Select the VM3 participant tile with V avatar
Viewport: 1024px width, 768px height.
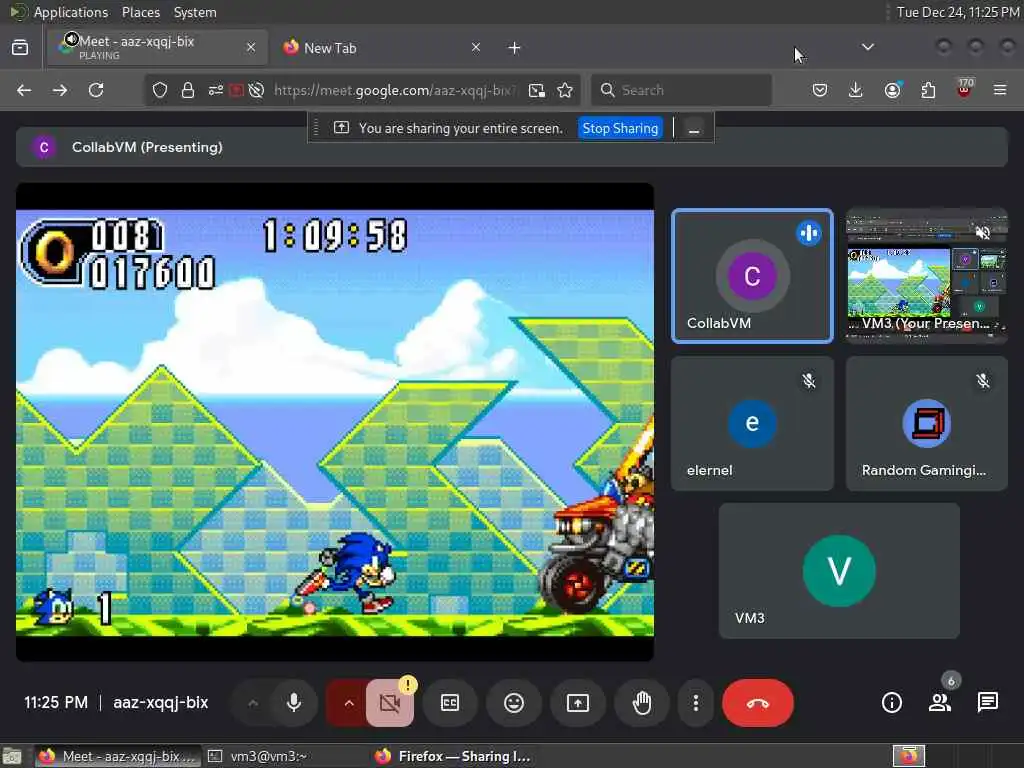click(839, 571)
